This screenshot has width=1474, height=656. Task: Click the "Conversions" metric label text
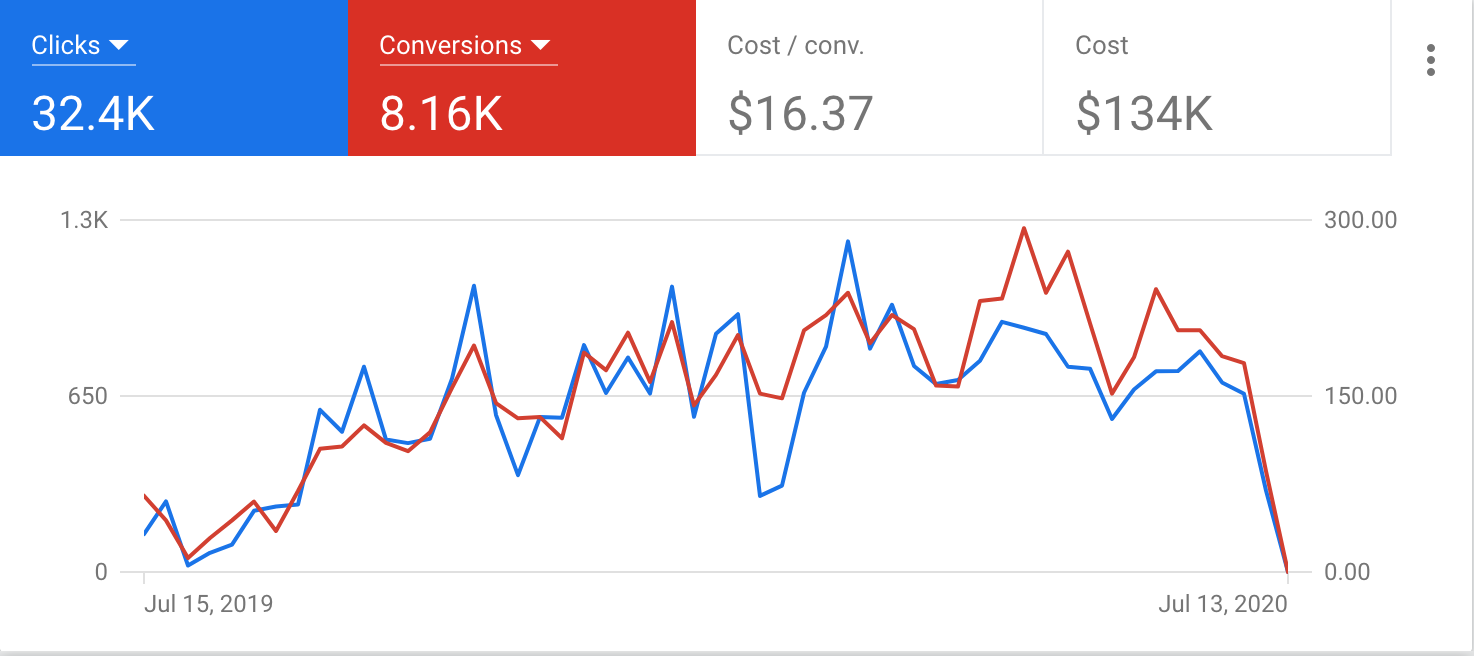point(451,45)
